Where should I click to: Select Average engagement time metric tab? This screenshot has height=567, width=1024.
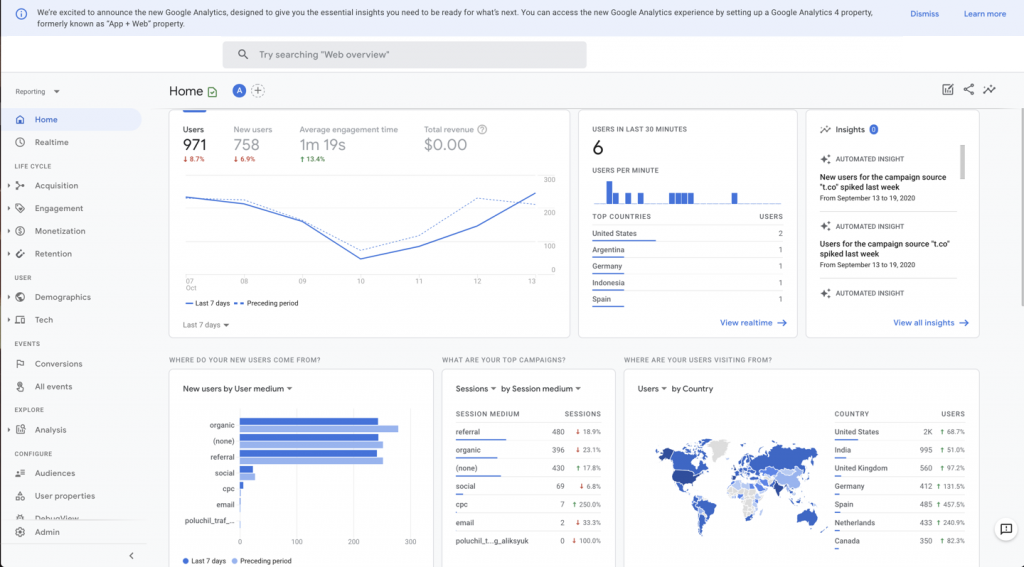tap(348, 144)
